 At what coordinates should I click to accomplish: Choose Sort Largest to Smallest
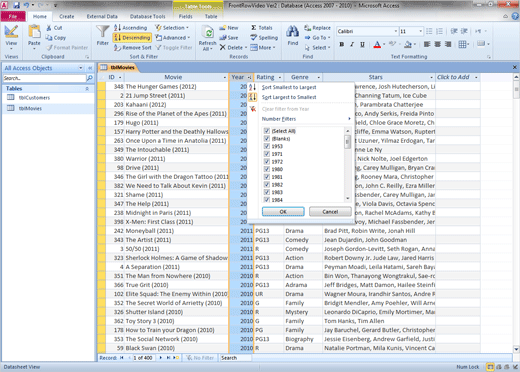(x=289, y=97)
